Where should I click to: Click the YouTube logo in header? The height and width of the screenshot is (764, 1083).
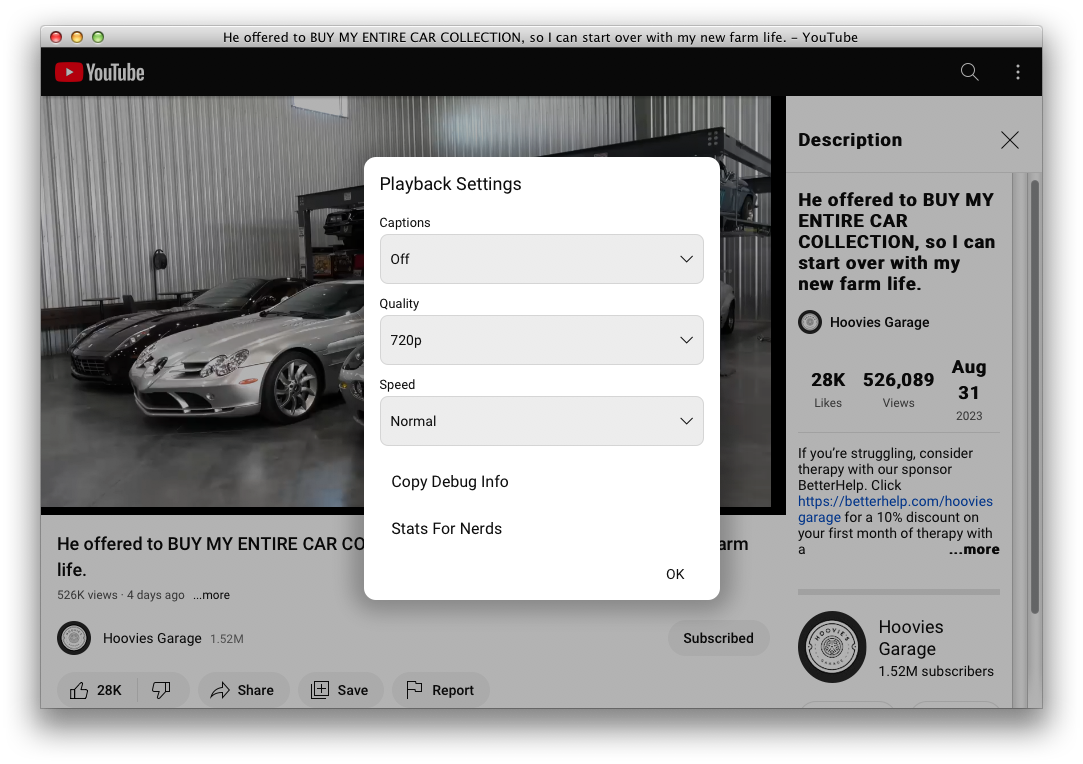pos(99,72)
